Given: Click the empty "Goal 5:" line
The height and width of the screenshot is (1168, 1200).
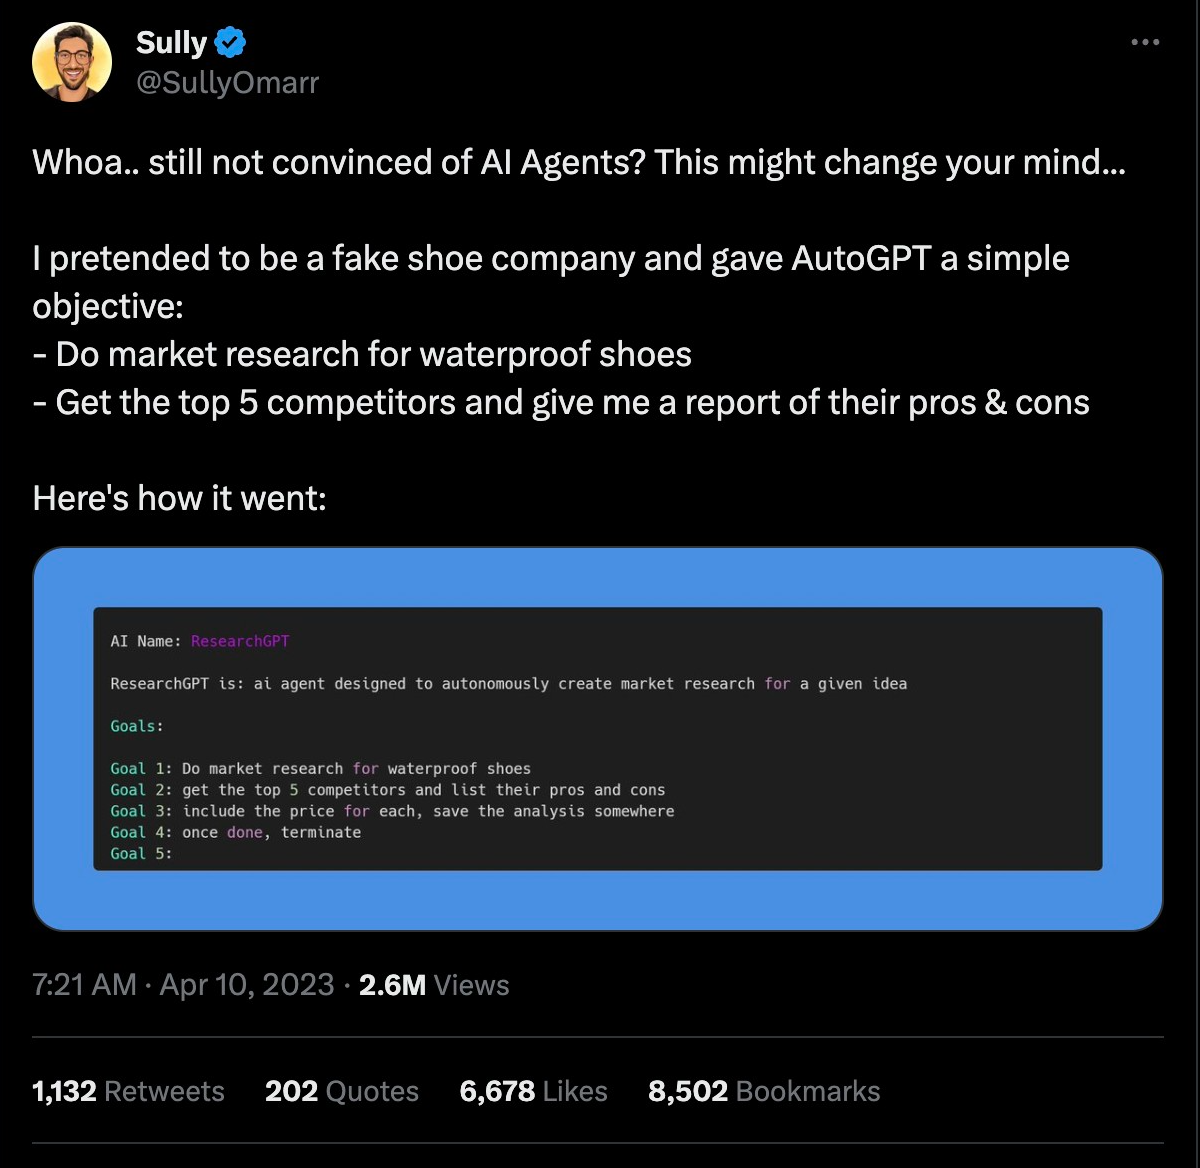Looking at the screenshot, I should [x=140, y=853].
